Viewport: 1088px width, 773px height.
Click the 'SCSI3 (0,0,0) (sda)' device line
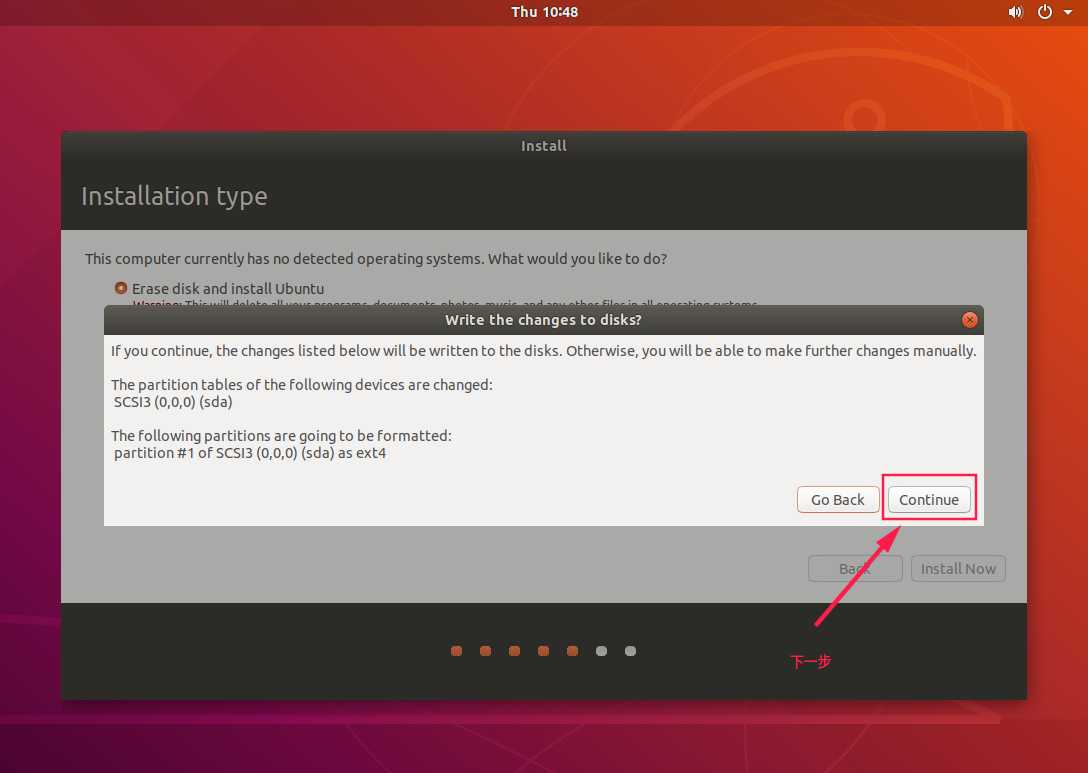(173, 402)
